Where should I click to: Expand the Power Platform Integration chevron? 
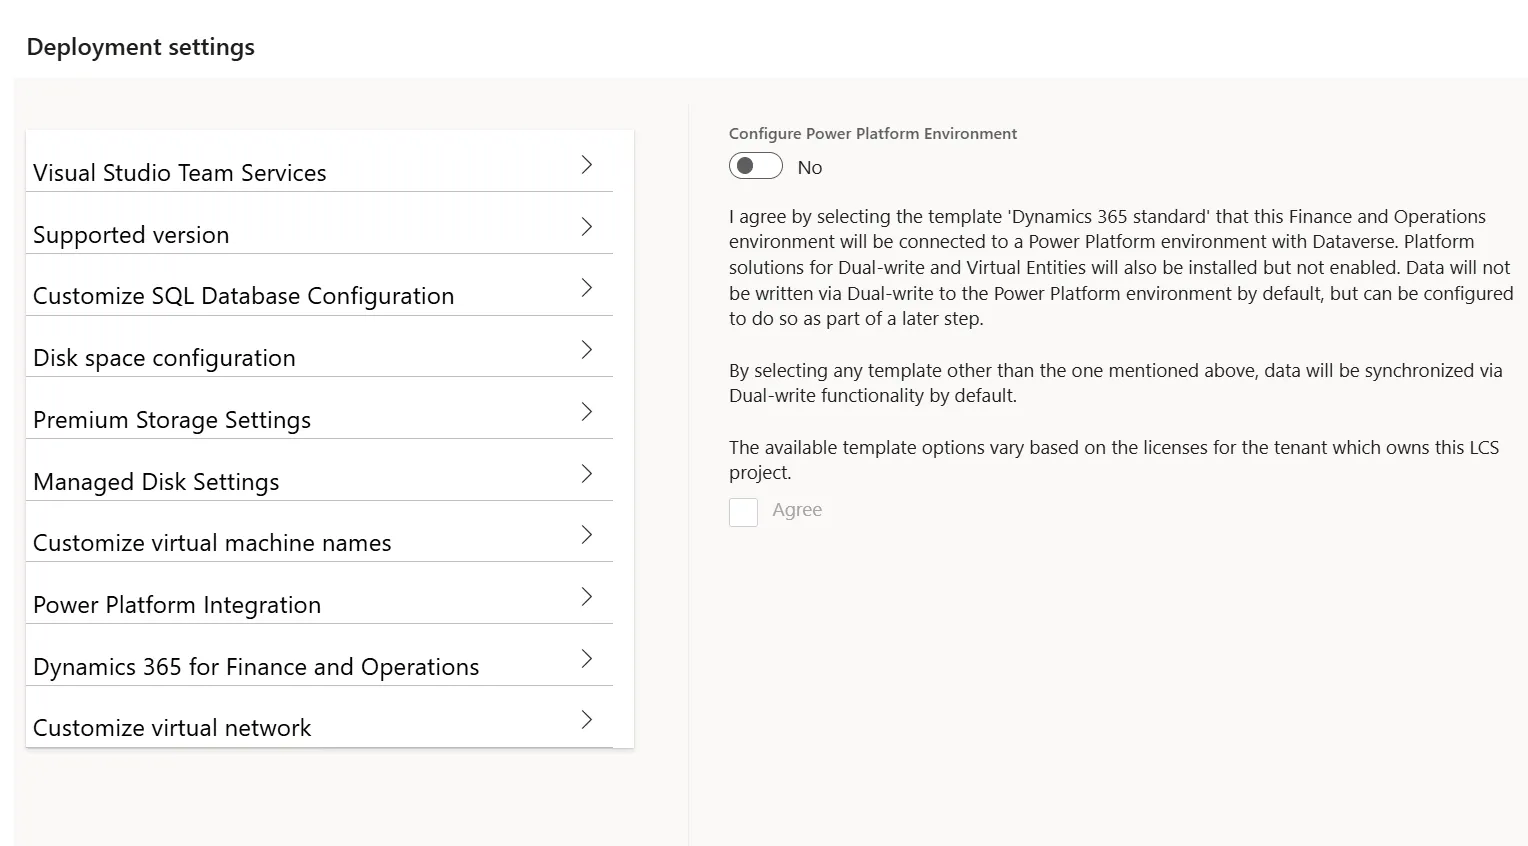click(587, 597)
